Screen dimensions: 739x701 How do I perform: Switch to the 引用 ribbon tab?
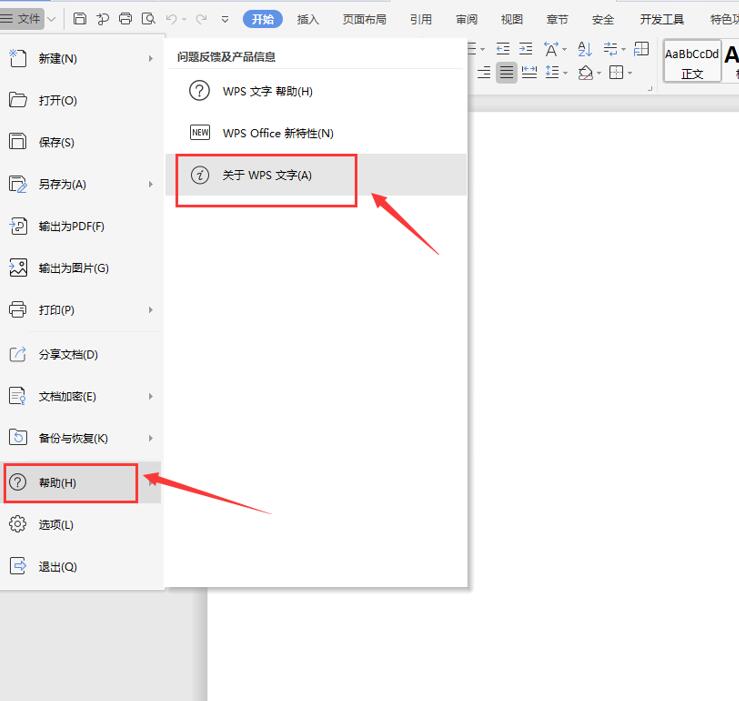point(420,19)
